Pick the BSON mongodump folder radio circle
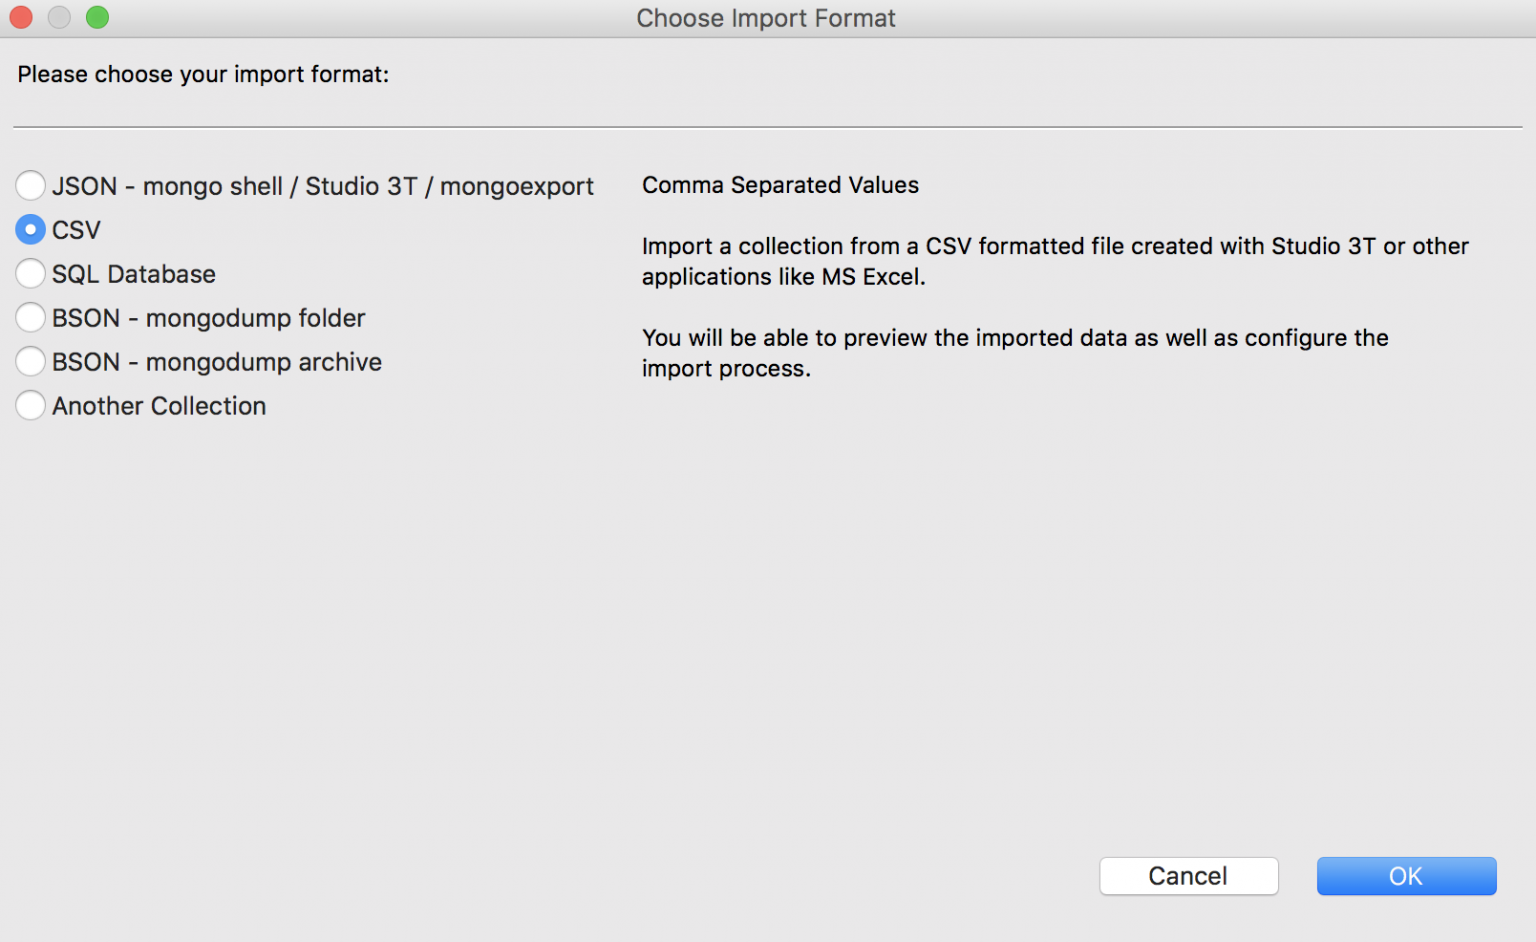The image size is (1536, 942). [30, 317]
